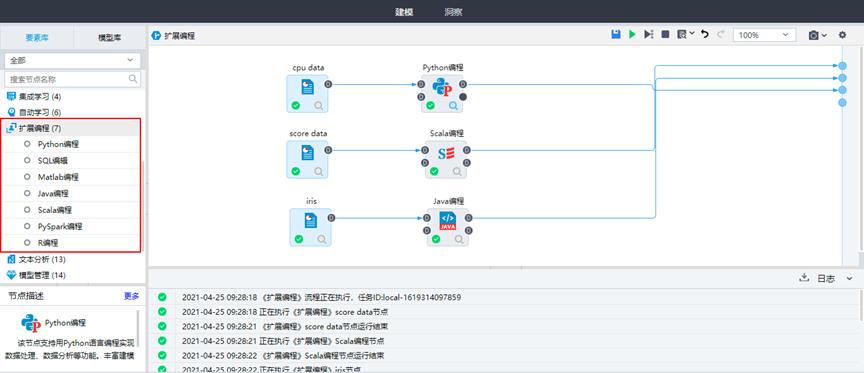The width and height of the screenshot is (864, 373).
Task: Open the 建模 top navigation tab
Action: click(404, 12)
